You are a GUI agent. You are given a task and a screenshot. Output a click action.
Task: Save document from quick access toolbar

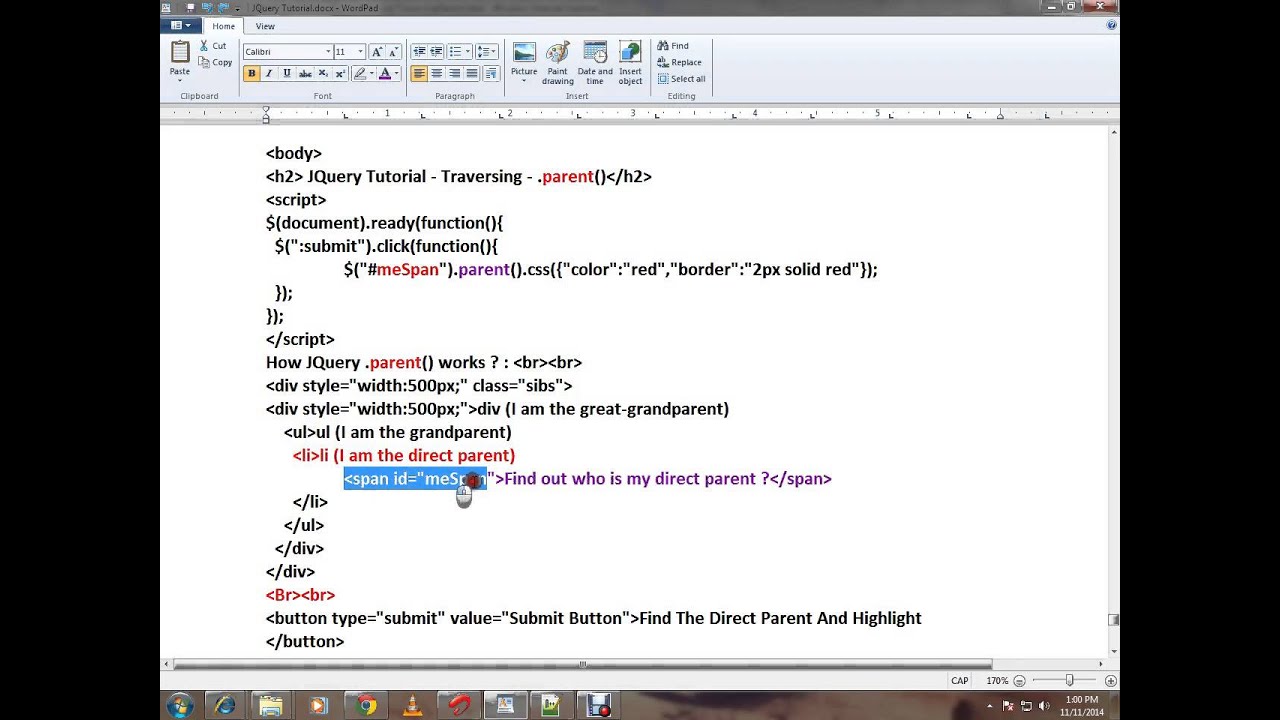click(x=191, y=7)
